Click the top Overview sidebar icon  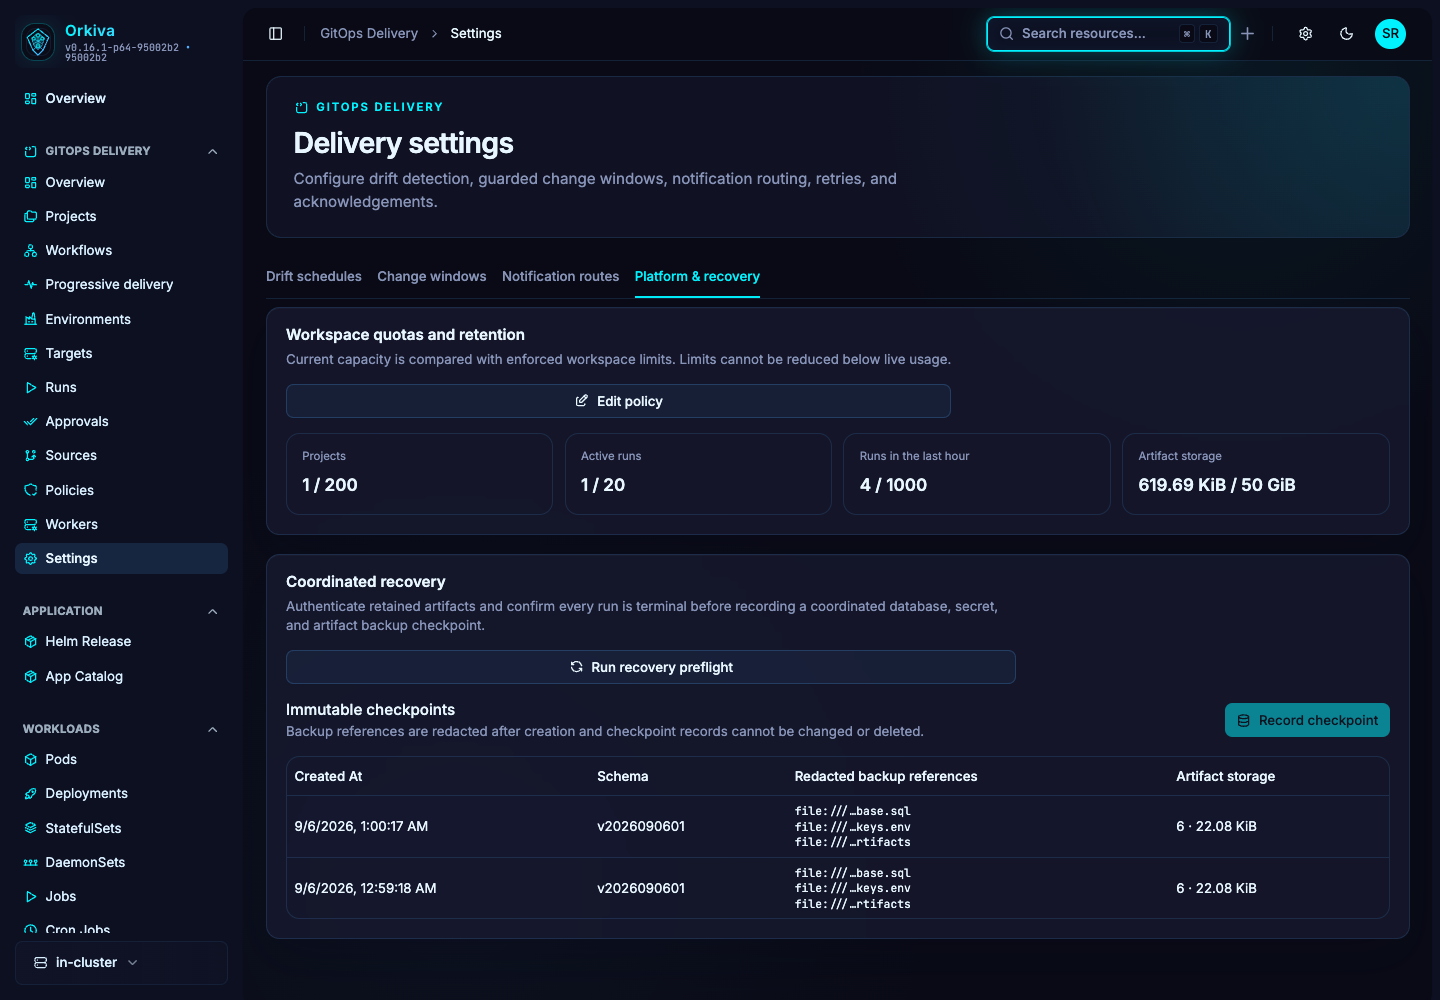click(x=31, y=98)
